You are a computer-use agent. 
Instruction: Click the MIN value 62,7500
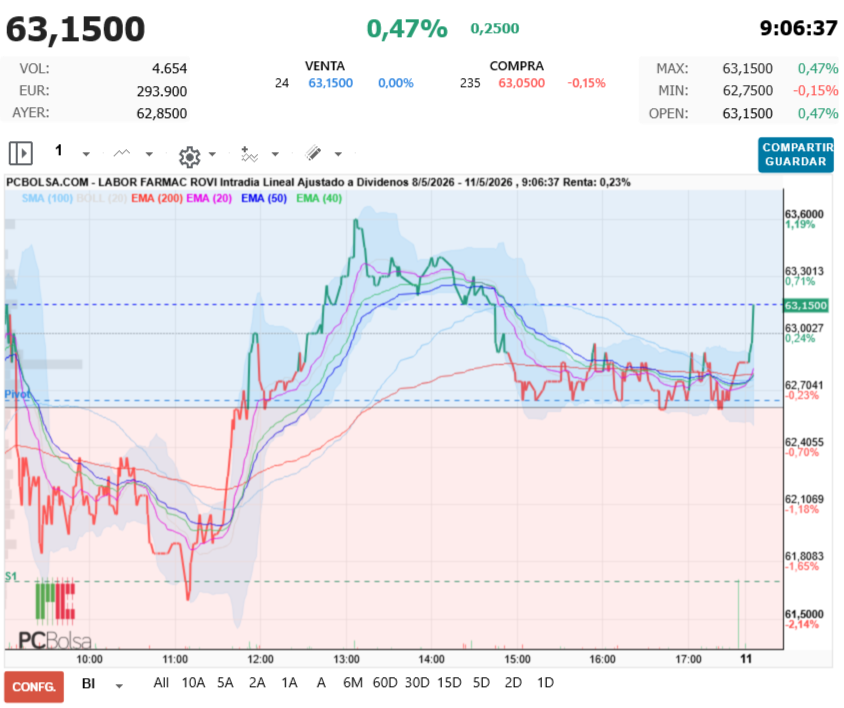(x=748, y=90)
